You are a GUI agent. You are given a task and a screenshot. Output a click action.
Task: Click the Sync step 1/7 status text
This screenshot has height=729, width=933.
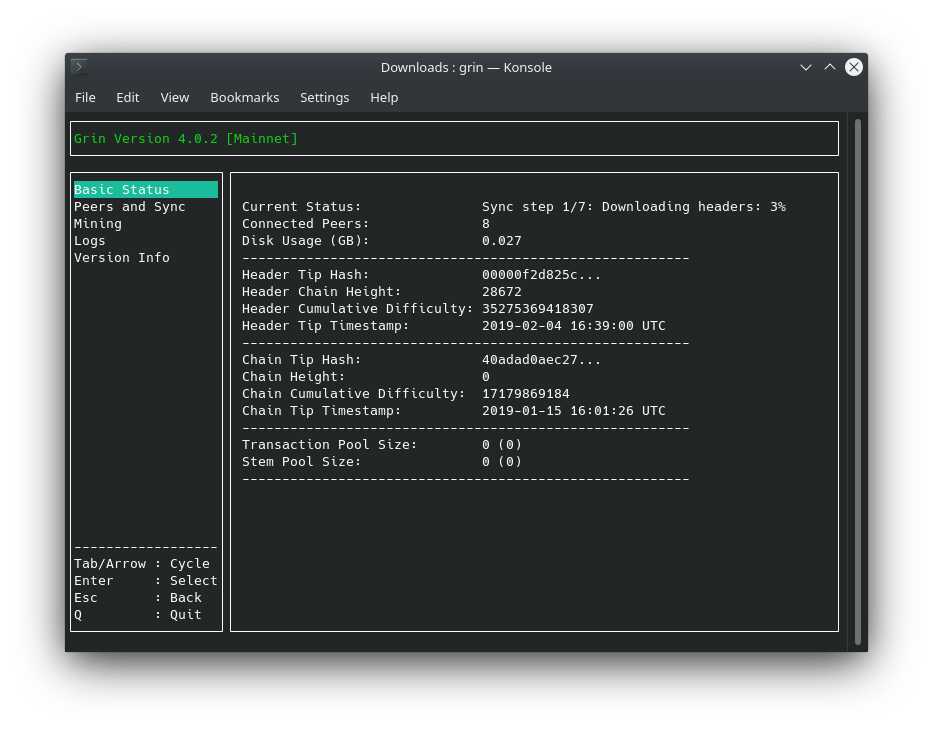pos(634,207)
